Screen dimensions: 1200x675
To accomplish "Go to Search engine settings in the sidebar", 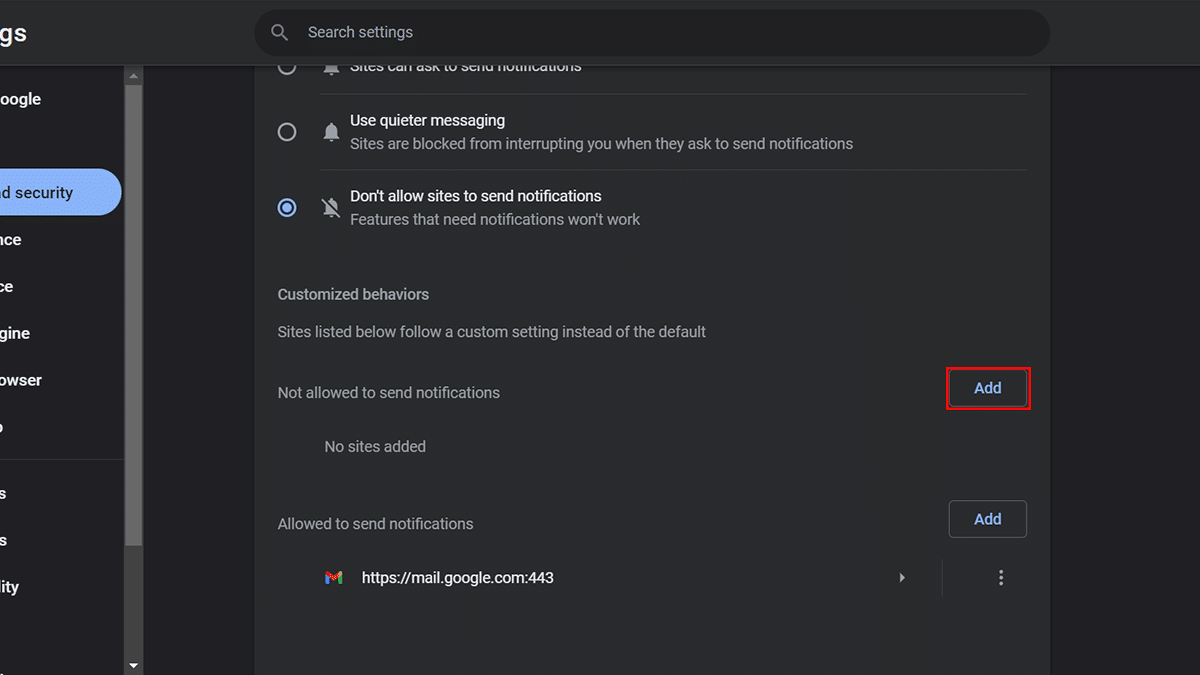I will coord(15,333).
